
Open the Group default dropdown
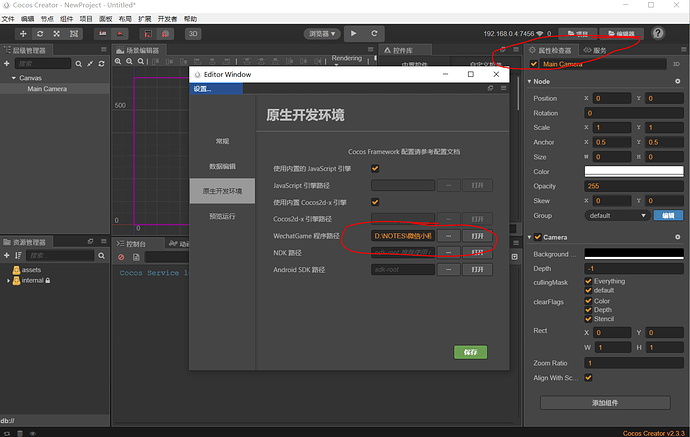click(617, 216)
